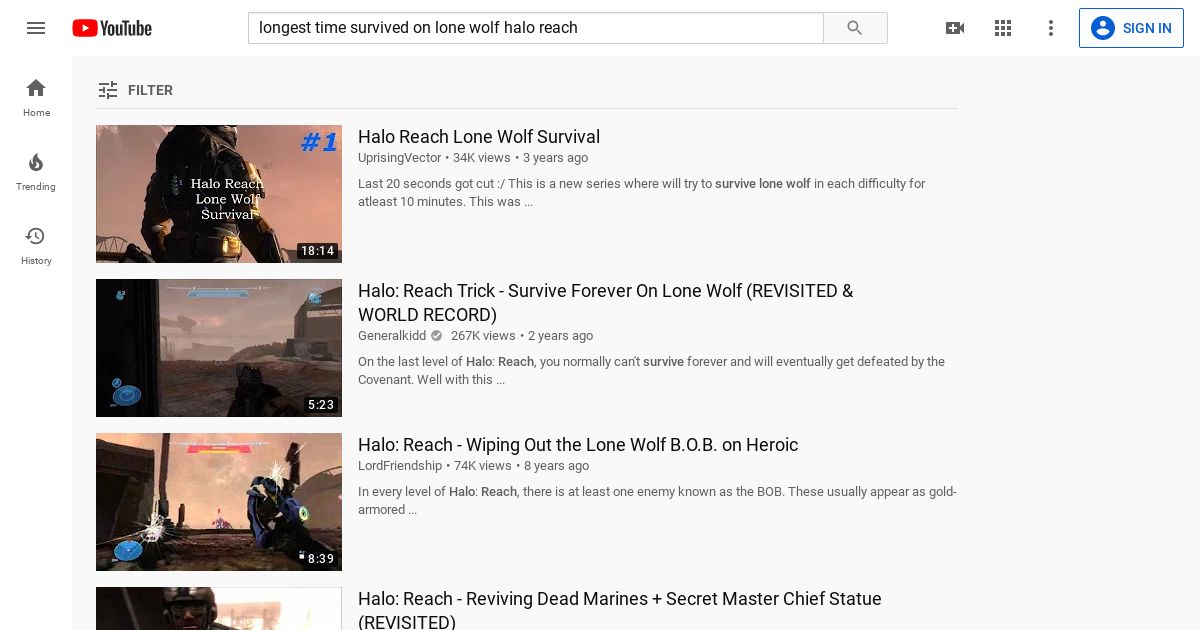
Task: Open Trending in the sidebar
Action: point(36,171)
